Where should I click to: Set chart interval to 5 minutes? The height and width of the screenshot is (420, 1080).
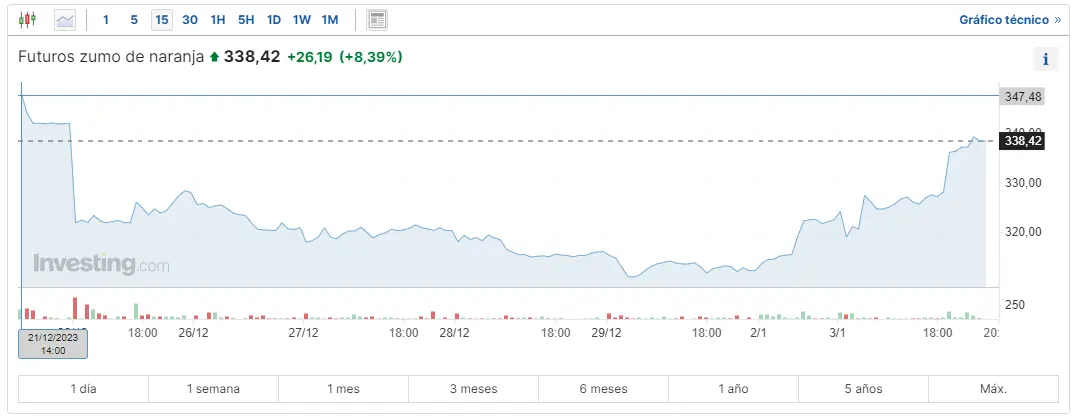click(134, 19)
